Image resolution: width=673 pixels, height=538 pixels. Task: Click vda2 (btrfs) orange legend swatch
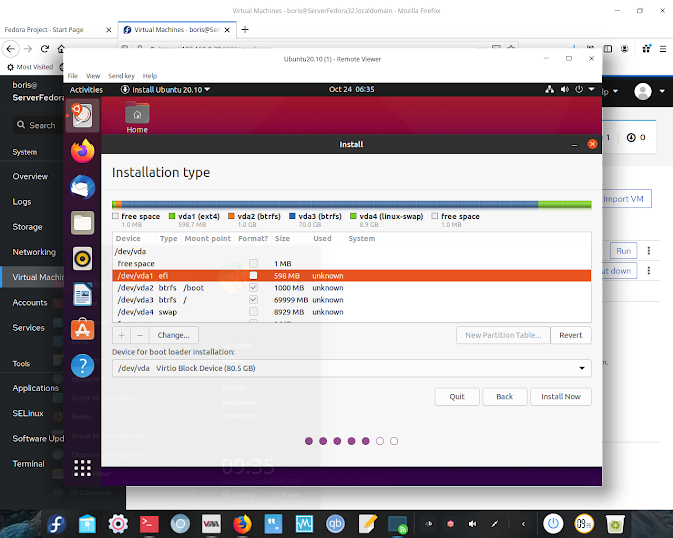click(231, 216)
